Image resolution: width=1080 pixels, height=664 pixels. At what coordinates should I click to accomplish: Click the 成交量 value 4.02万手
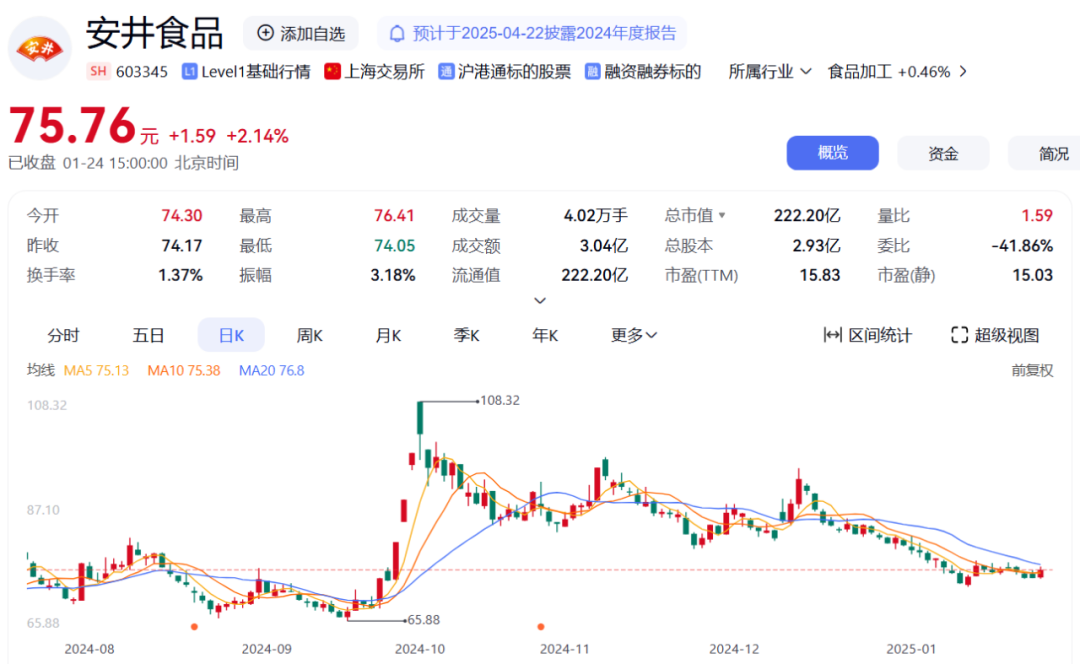click(596, 216)
